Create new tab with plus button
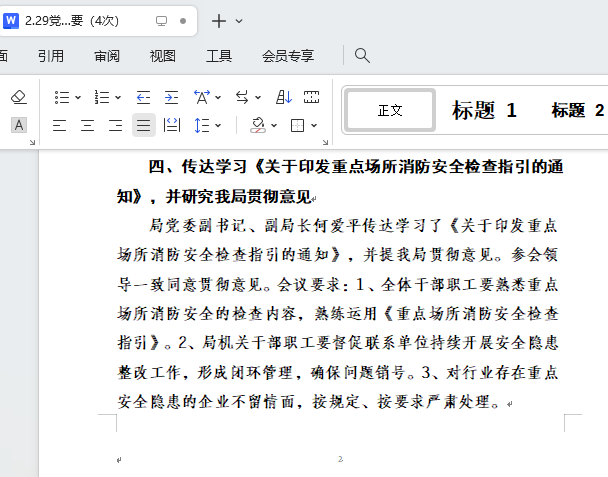 [219, 21]
